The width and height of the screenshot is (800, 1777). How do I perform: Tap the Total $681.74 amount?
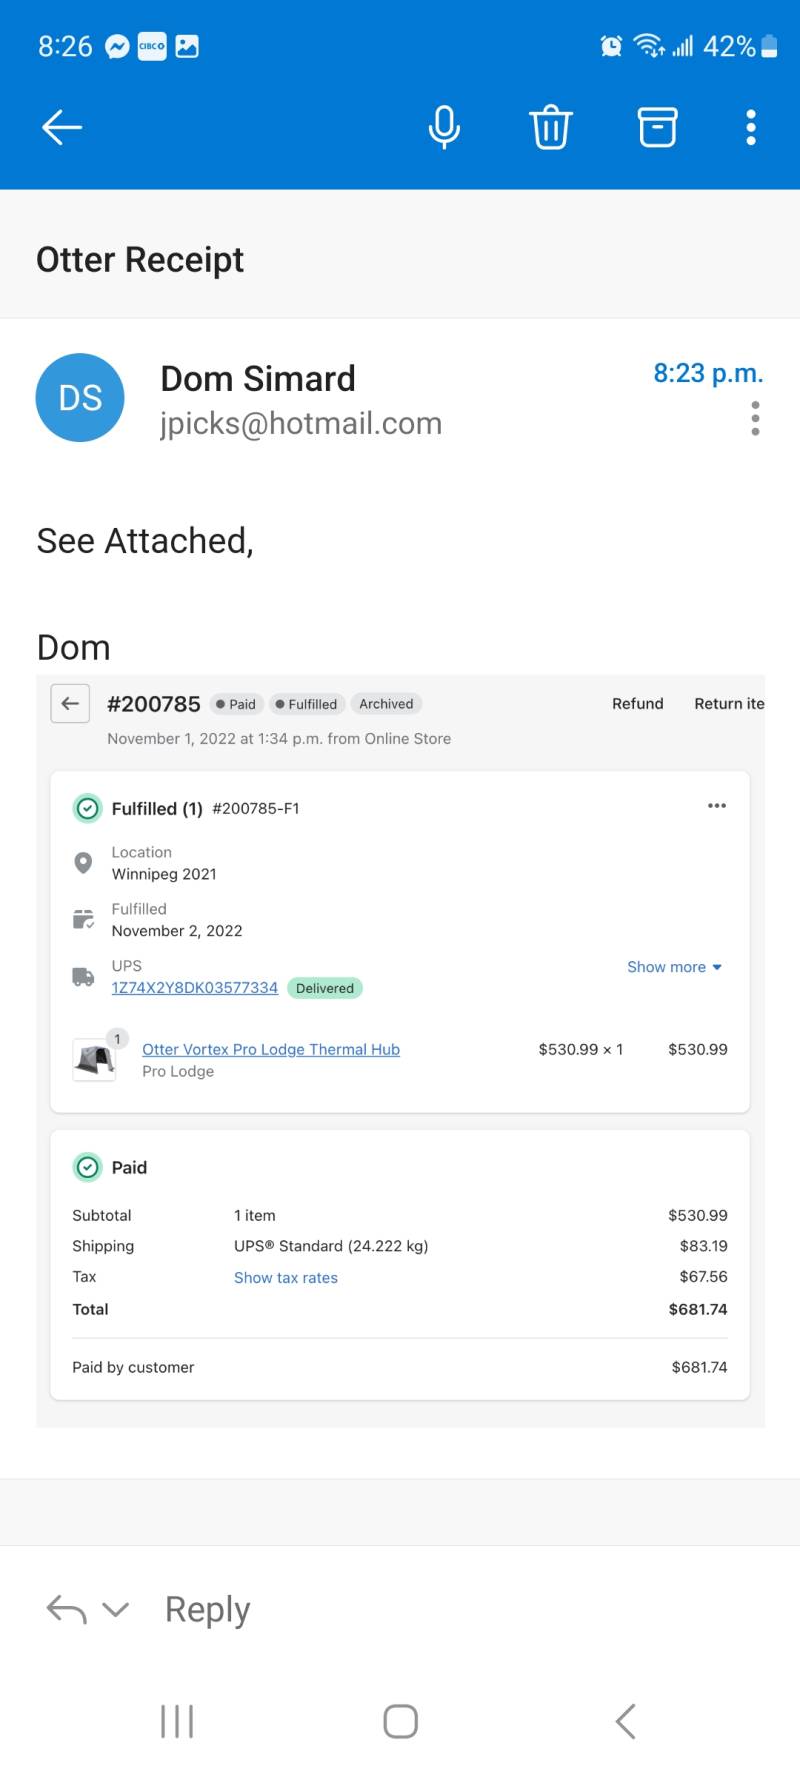[698, 1309]
